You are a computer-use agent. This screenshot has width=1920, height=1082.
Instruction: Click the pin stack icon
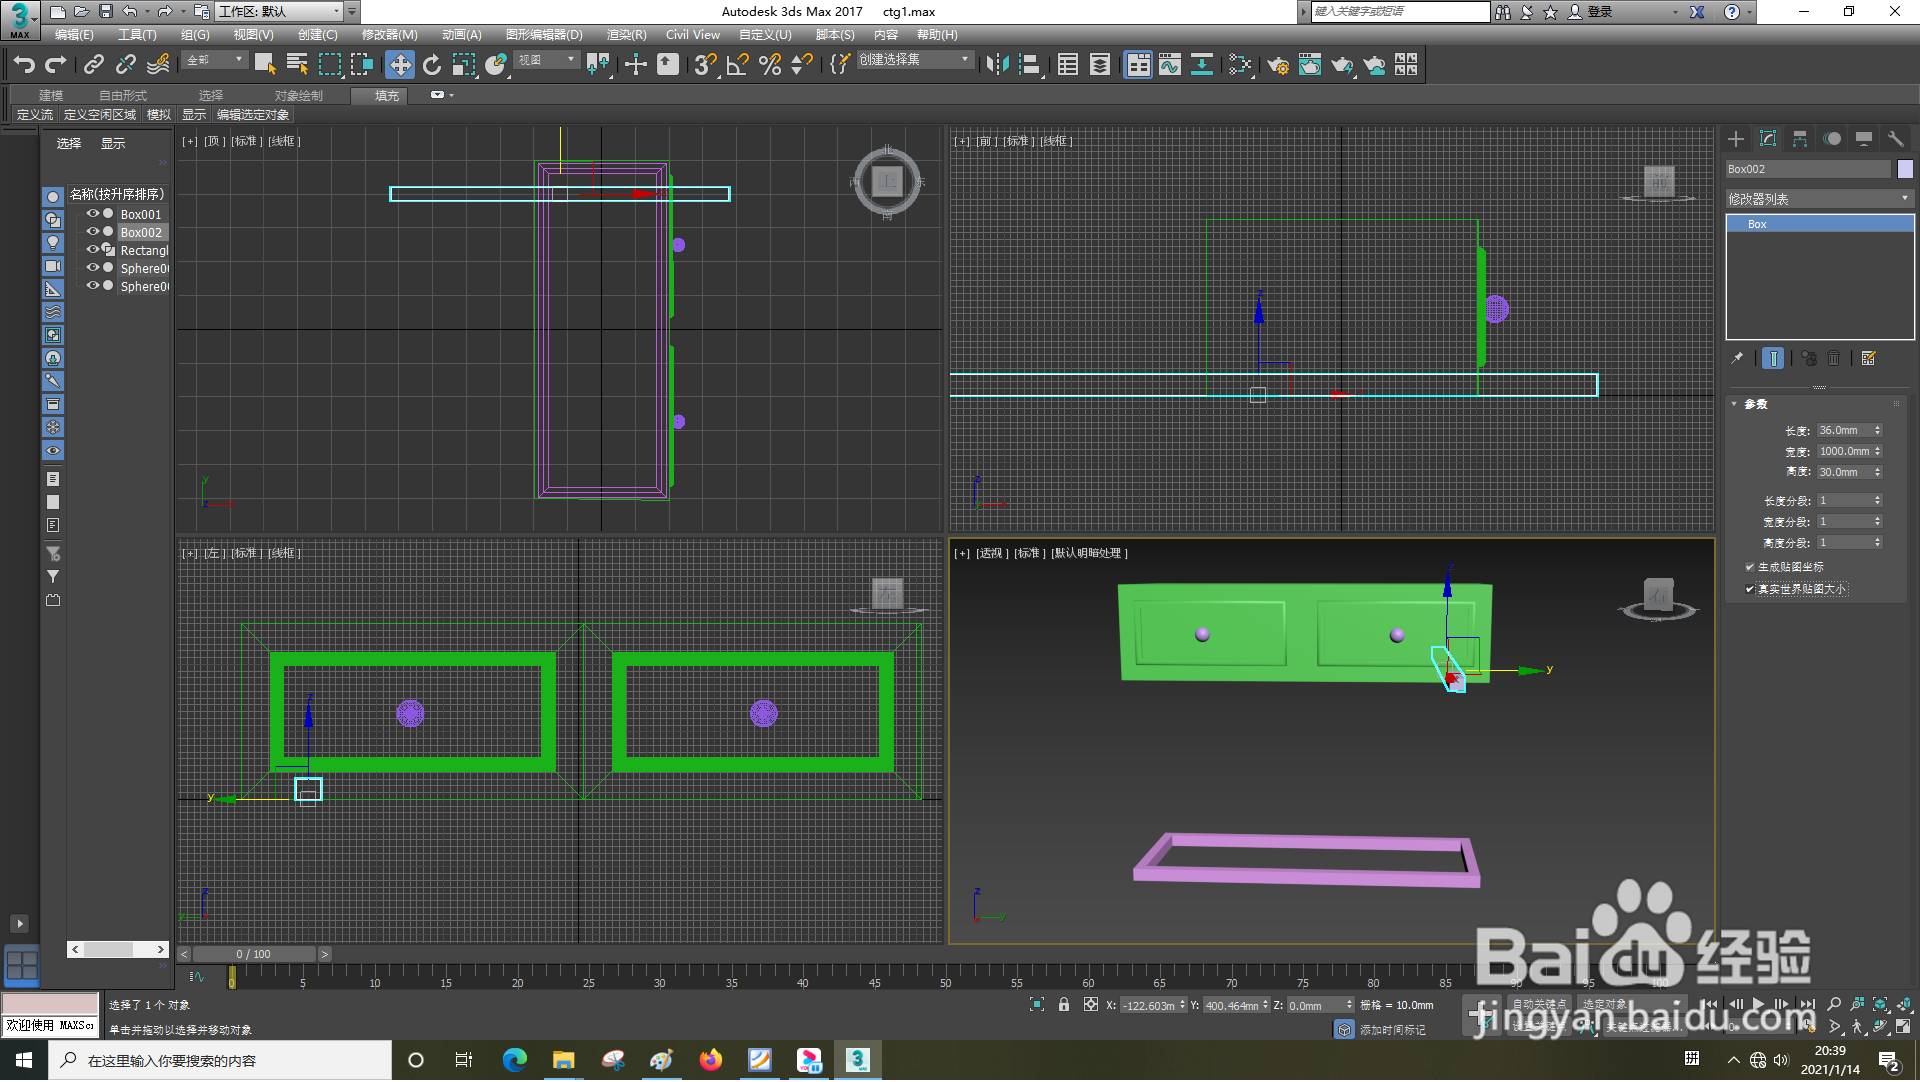1737,358
